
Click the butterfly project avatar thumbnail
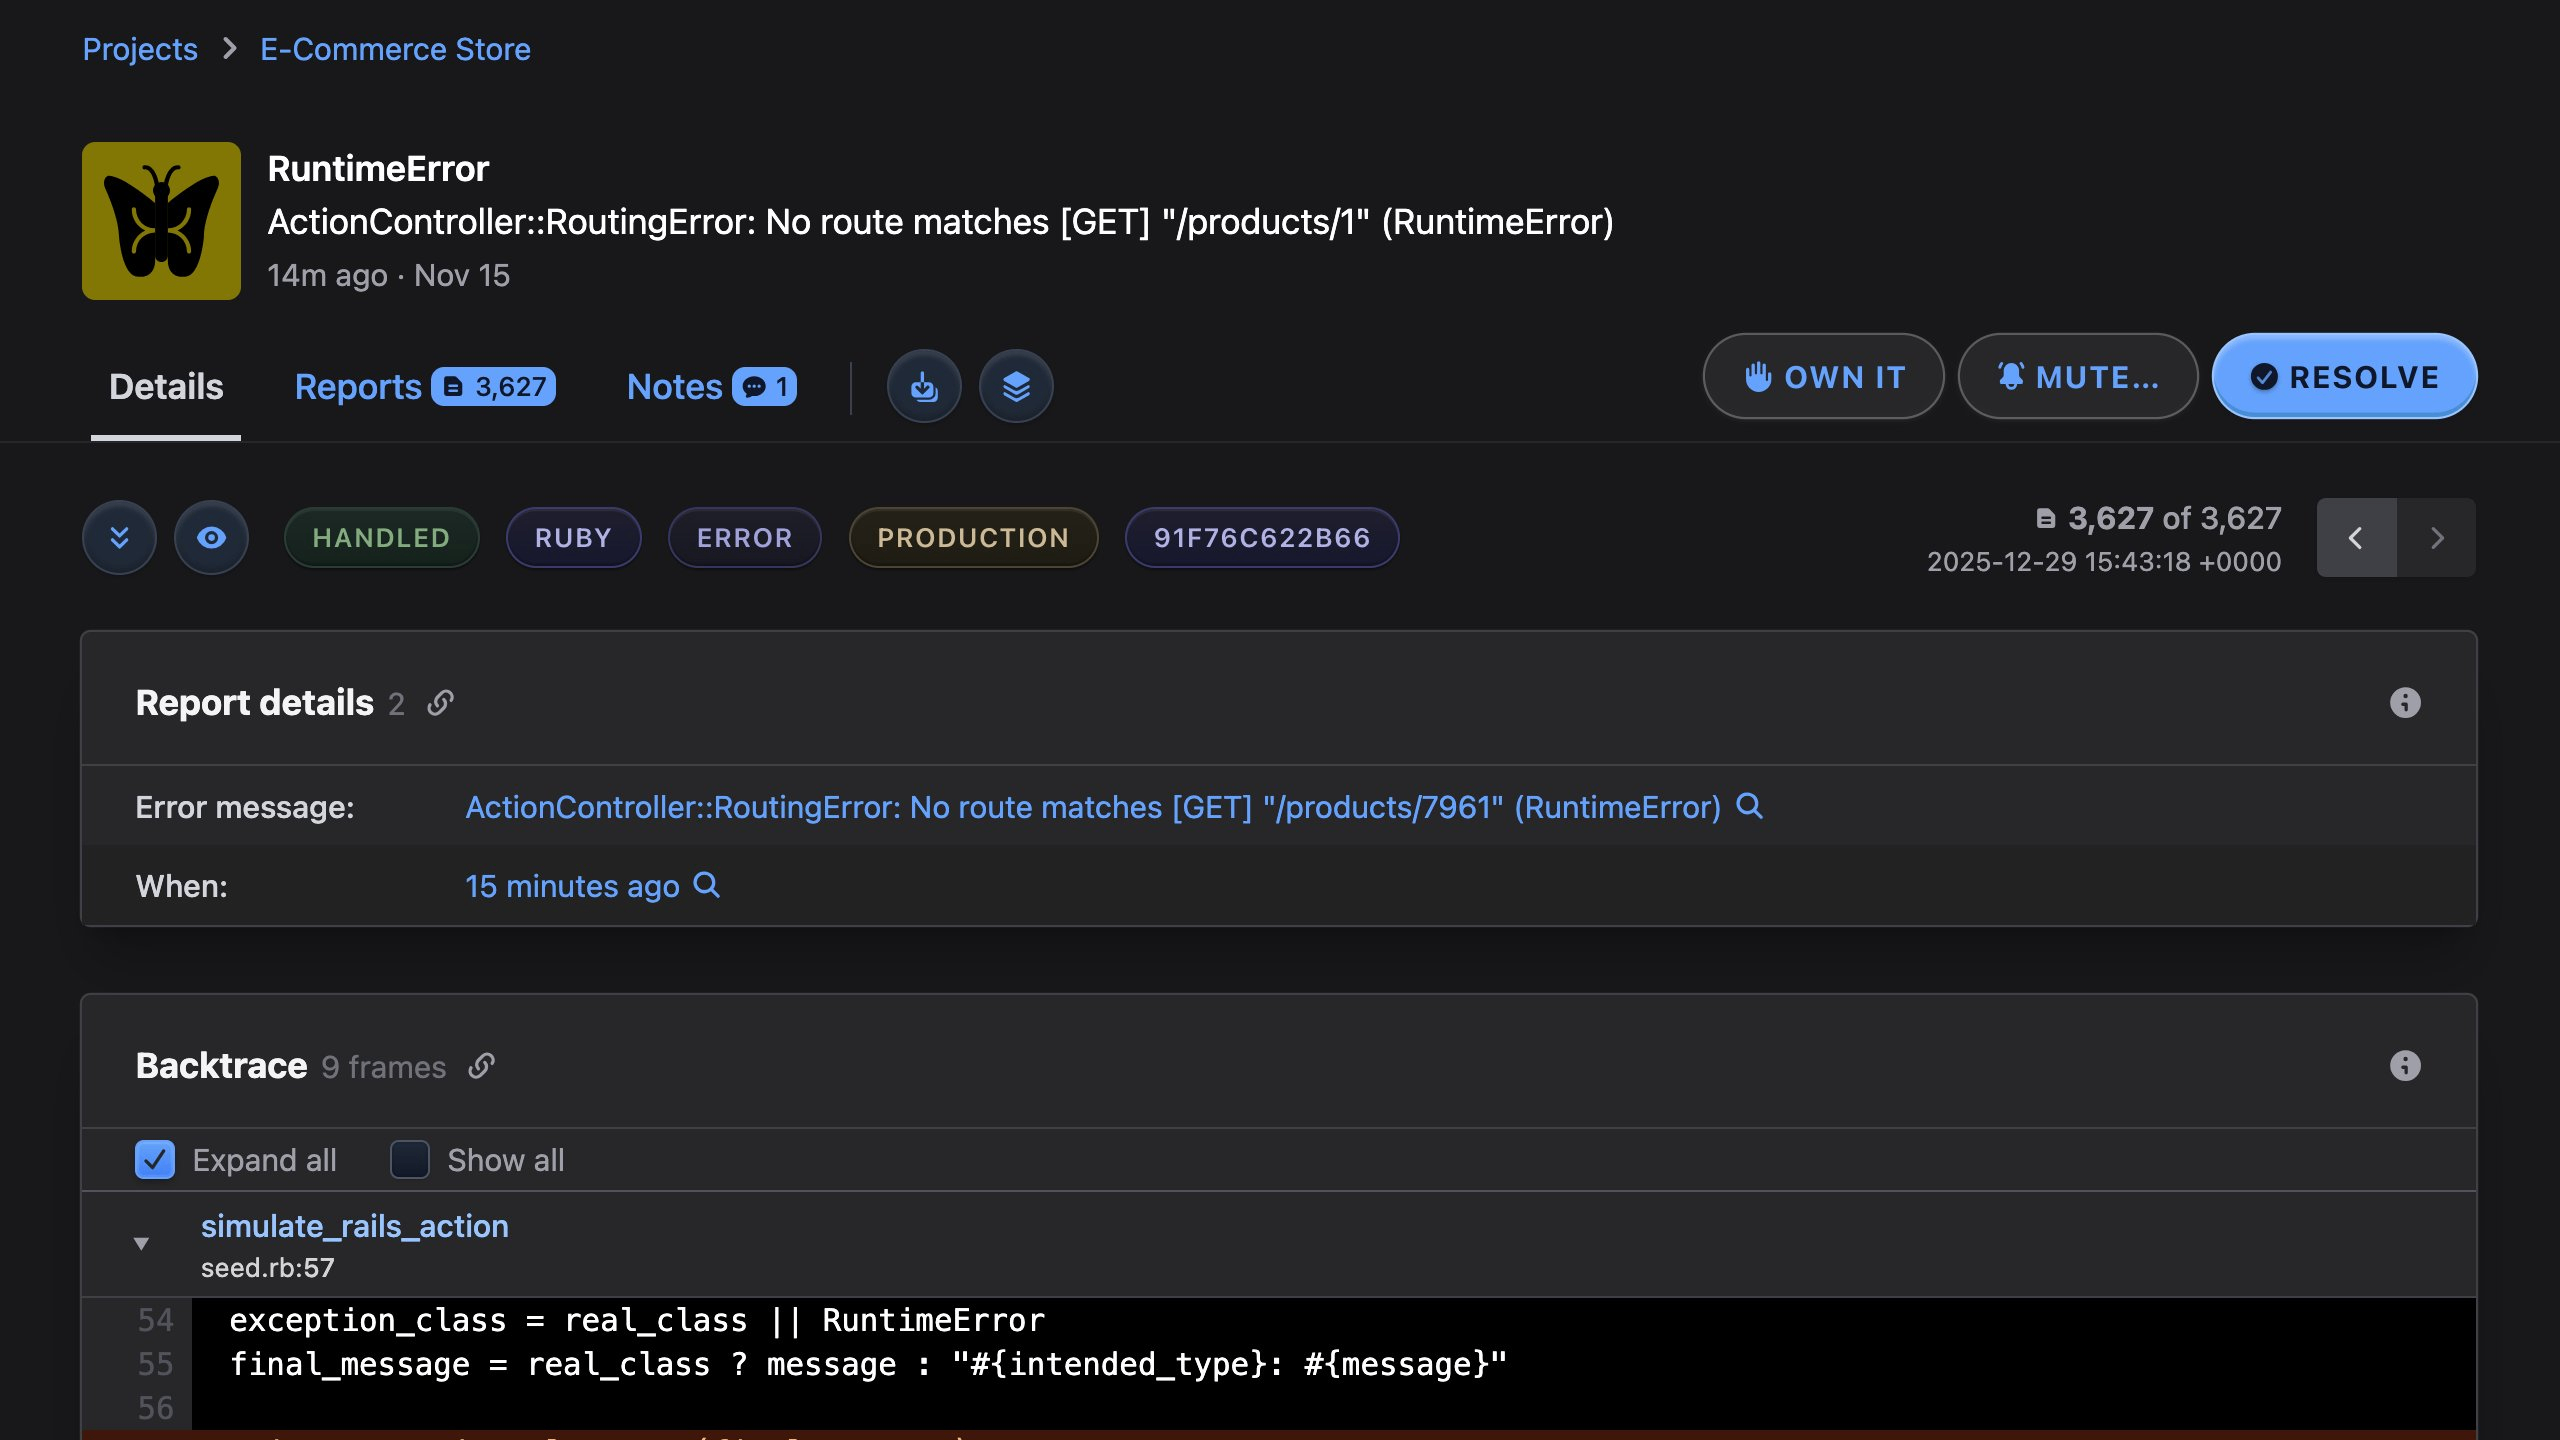161,221
